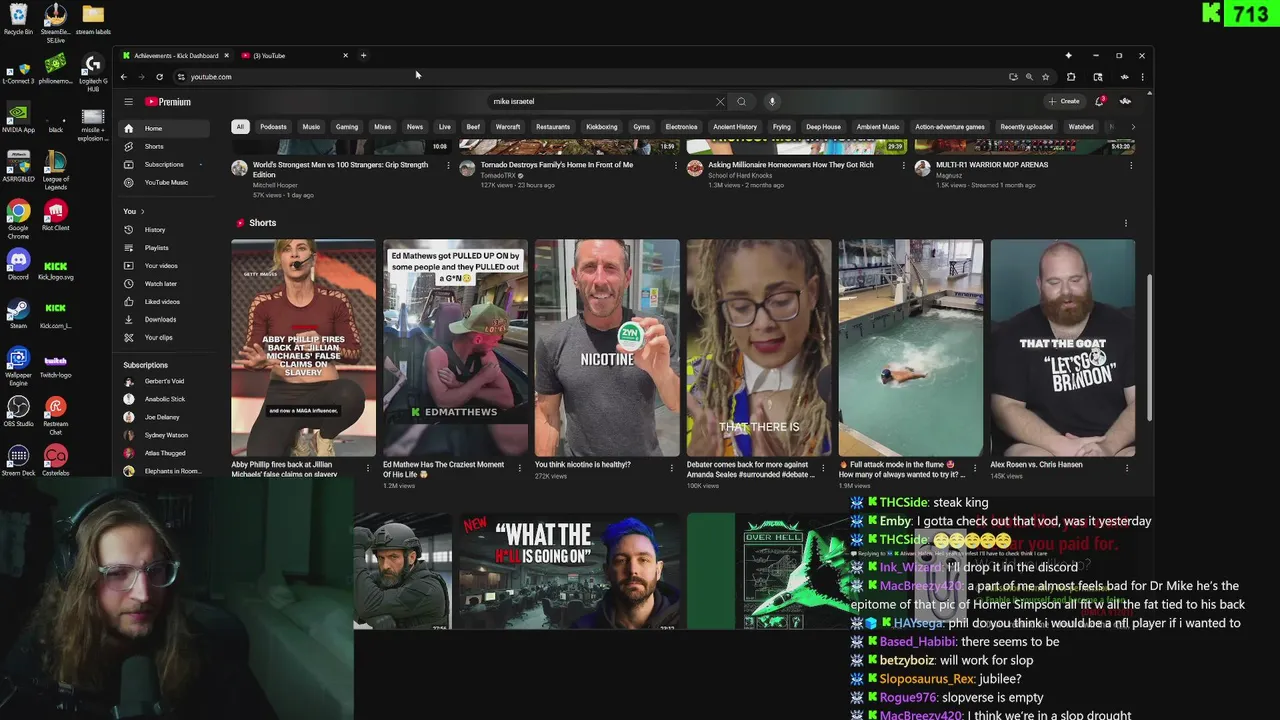1280x720 pixels.
Task: Select the Ancient History filter chip
Action: pyautogui.click(x=735, y=127)
